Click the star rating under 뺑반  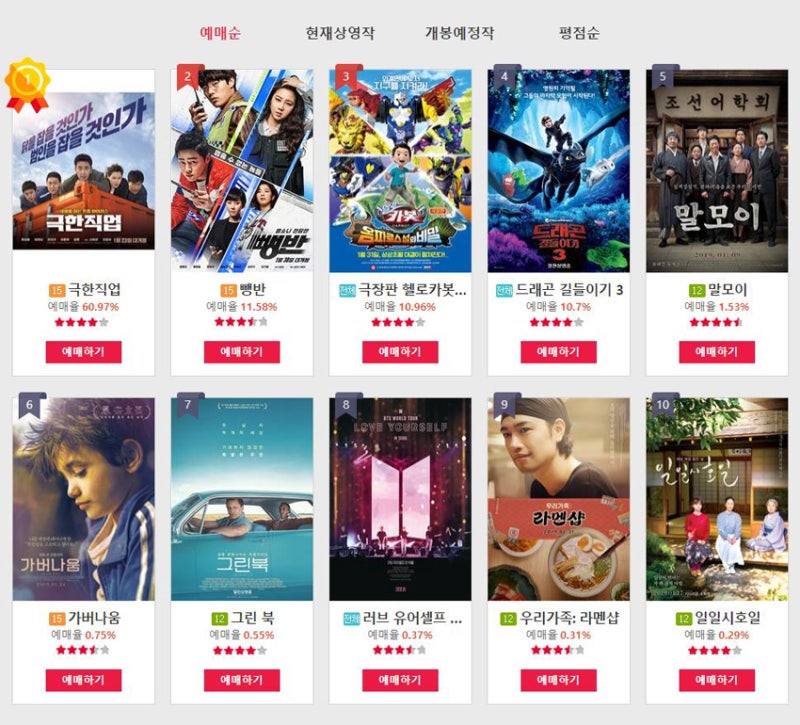[x=241, y=322]
